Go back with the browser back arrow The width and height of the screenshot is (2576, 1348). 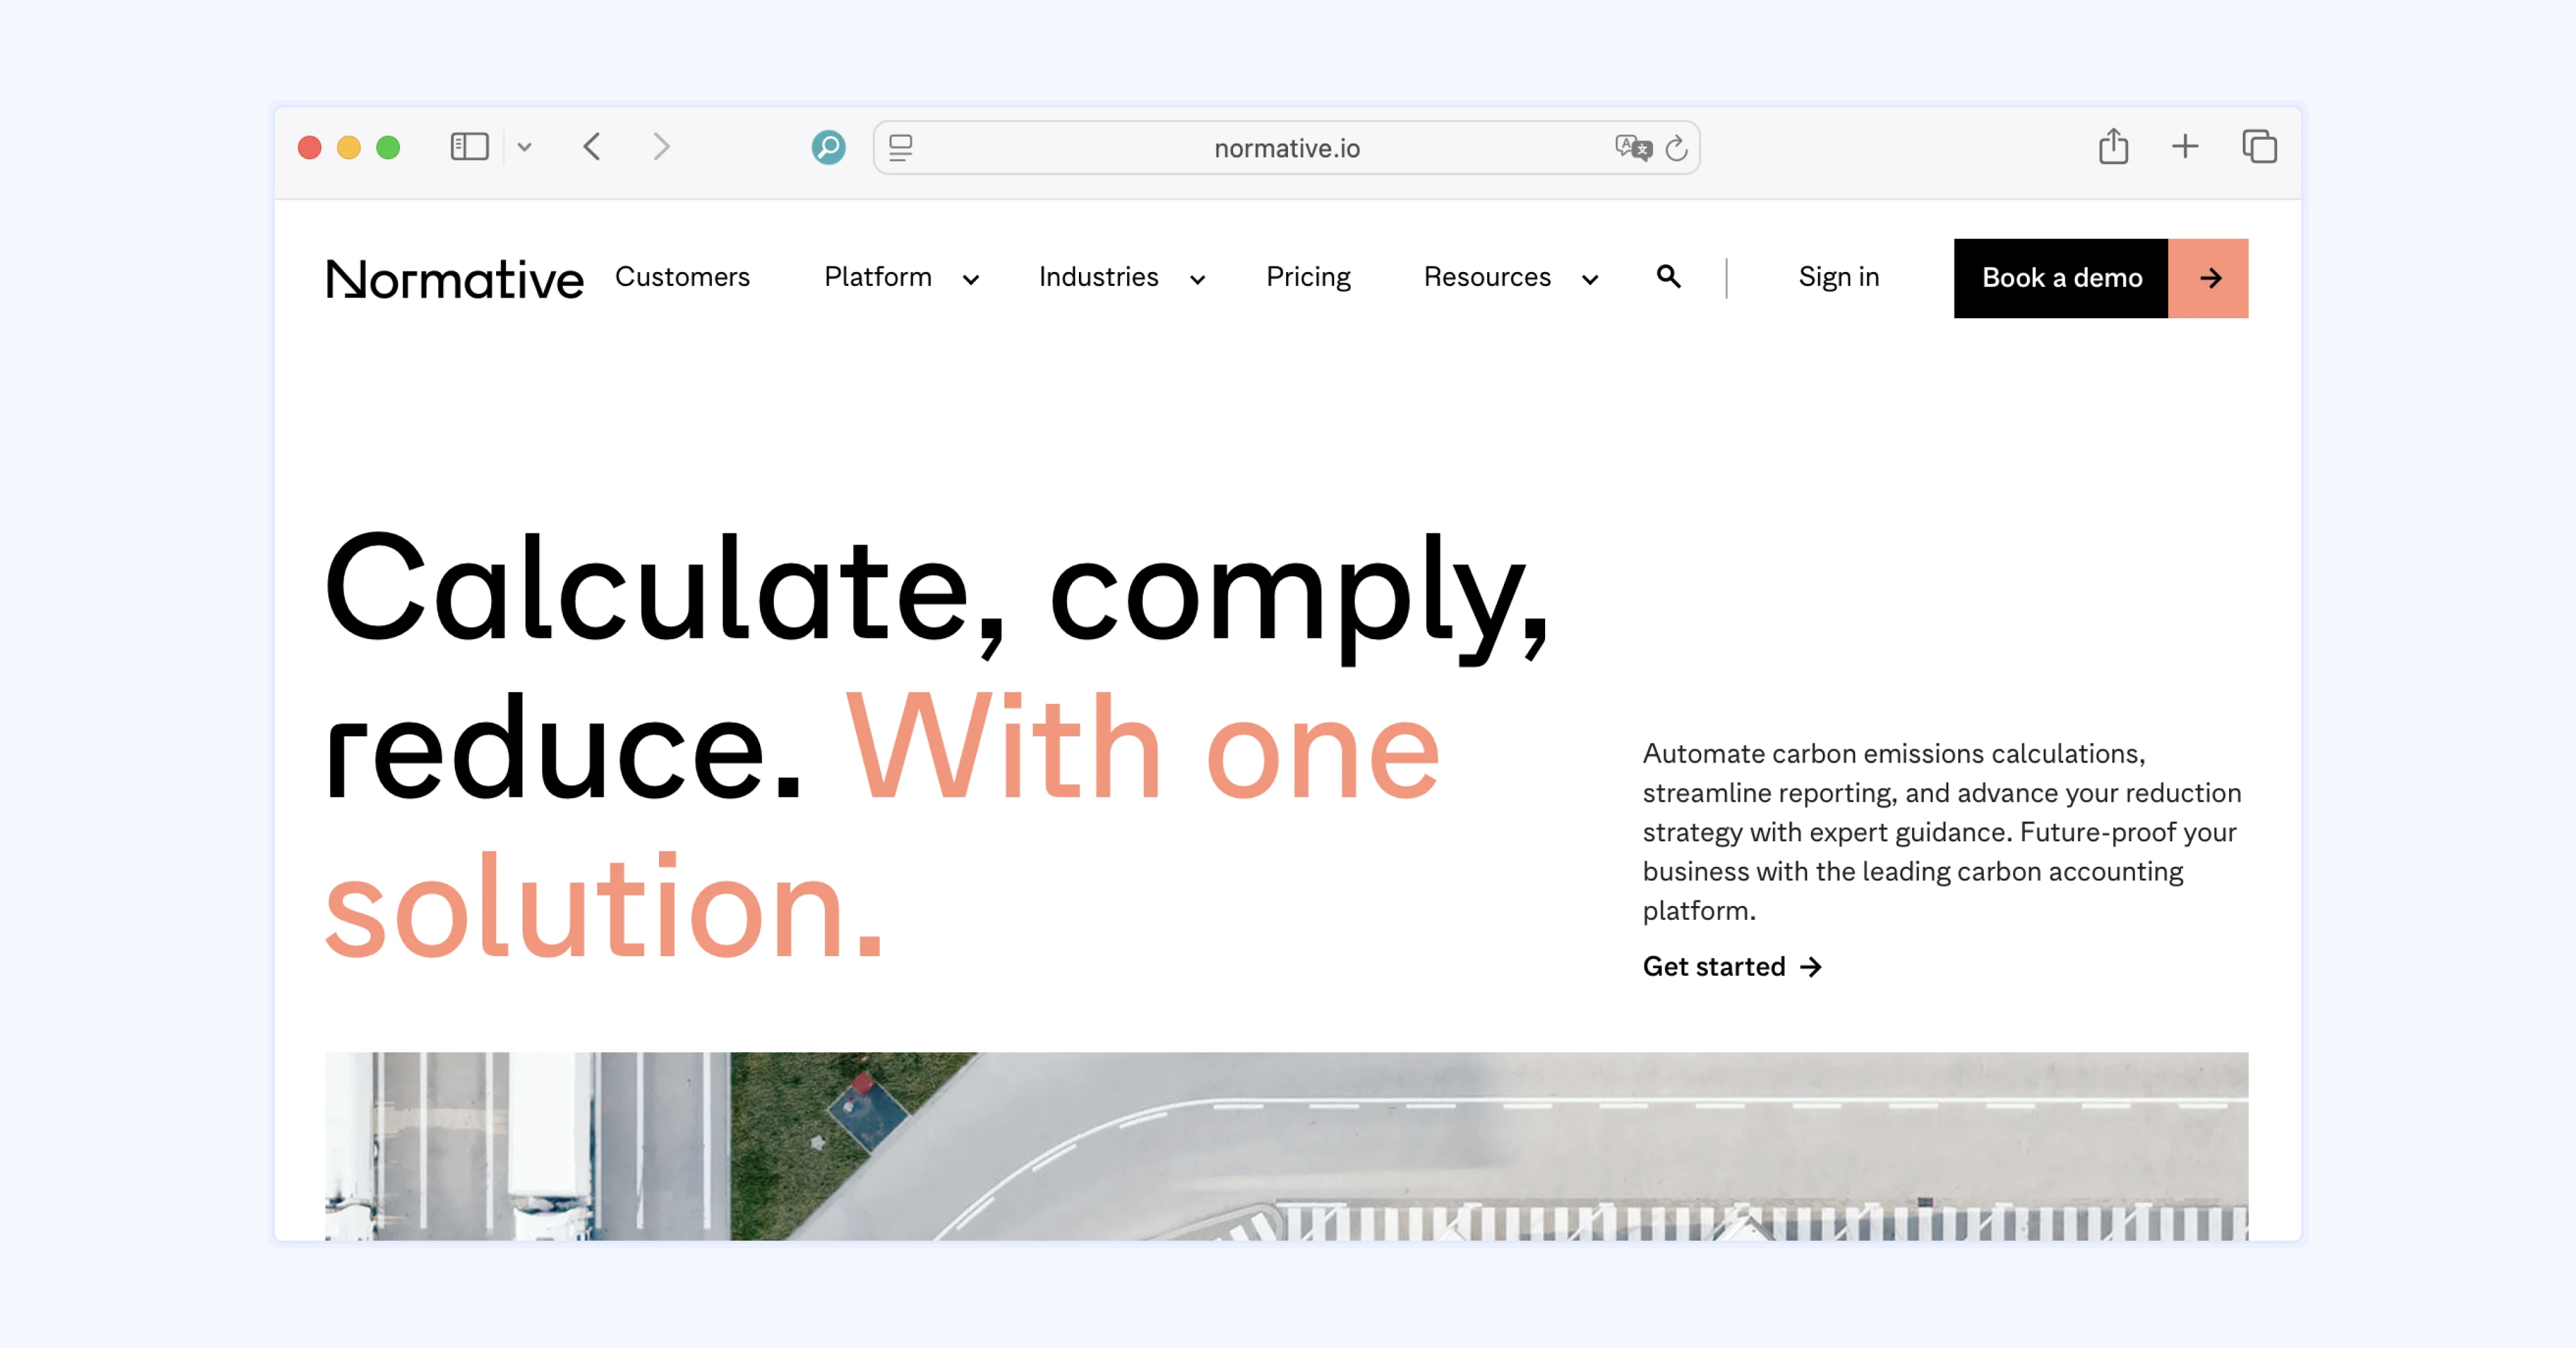tap(592, 147)
